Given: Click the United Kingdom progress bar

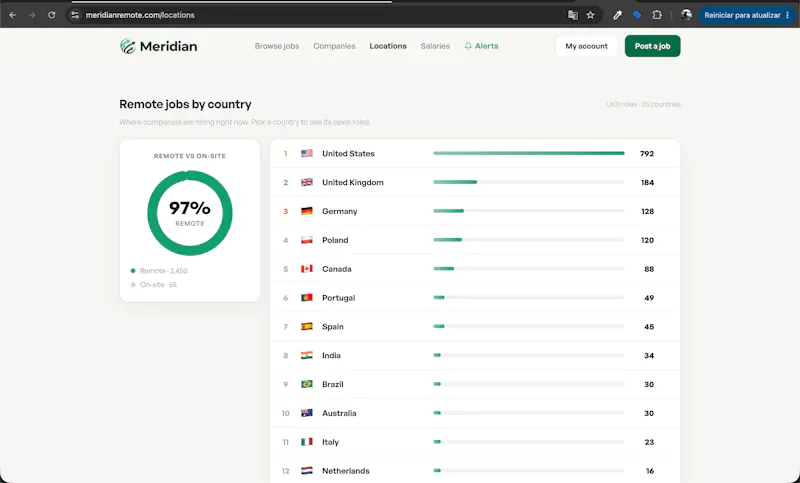Looking at the screenshot, I should [529, 182].
